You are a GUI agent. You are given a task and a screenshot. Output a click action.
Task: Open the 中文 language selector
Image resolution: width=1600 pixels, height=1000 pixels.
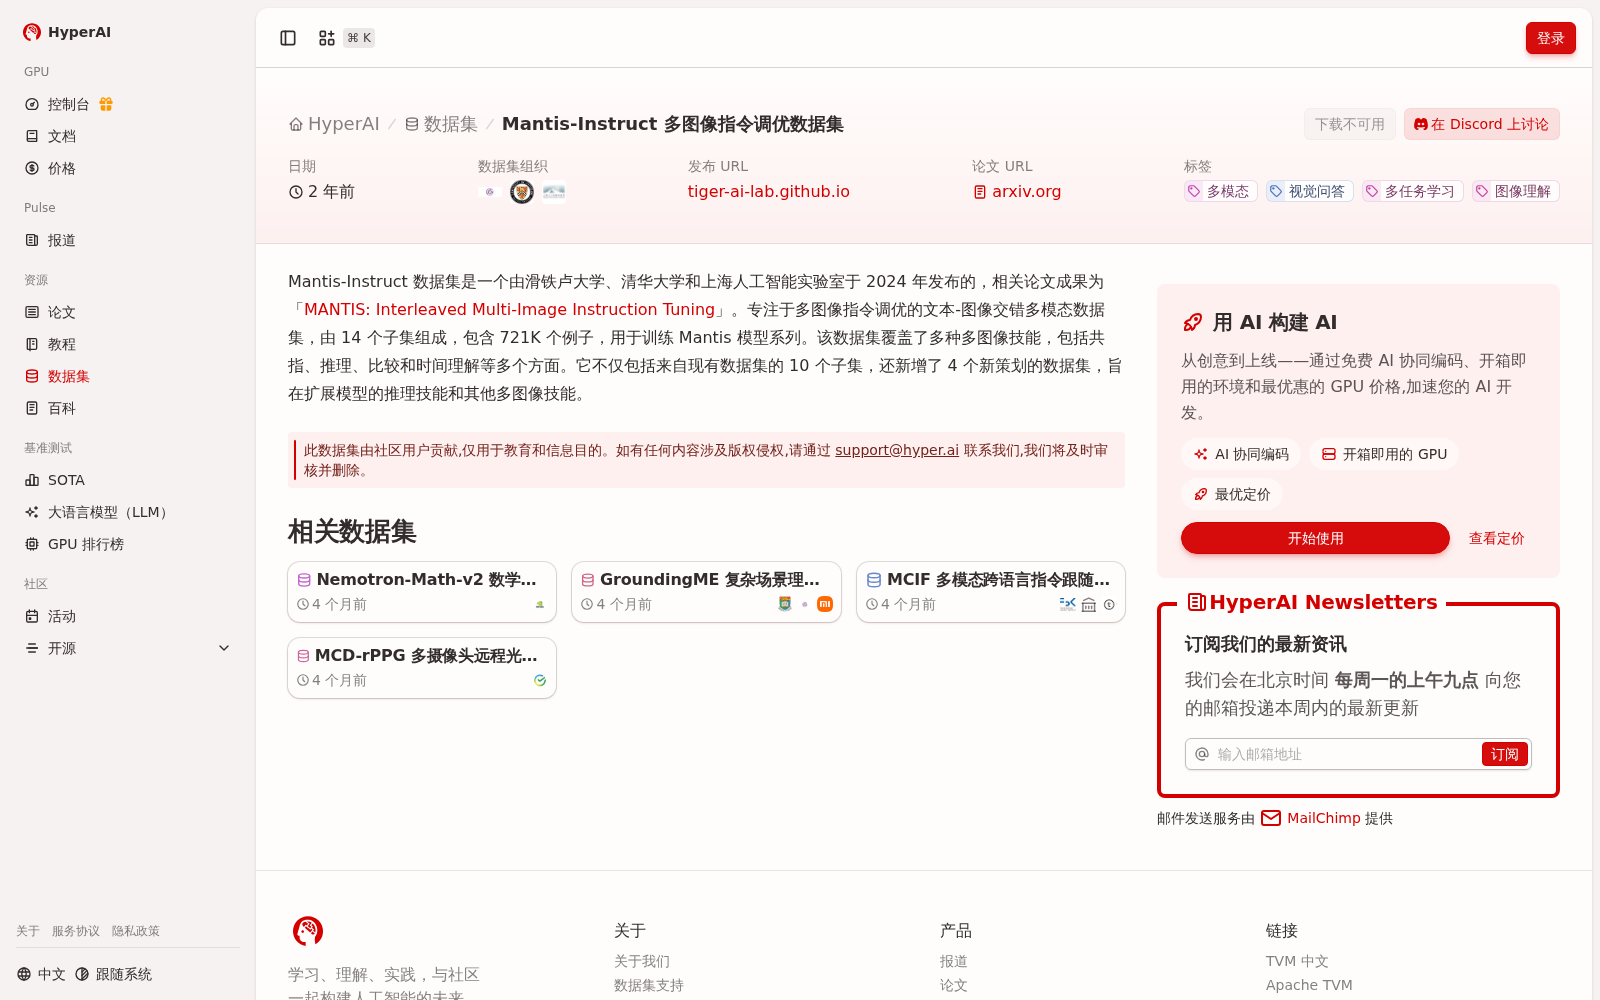pyautogui.click(x=41, y=974)
